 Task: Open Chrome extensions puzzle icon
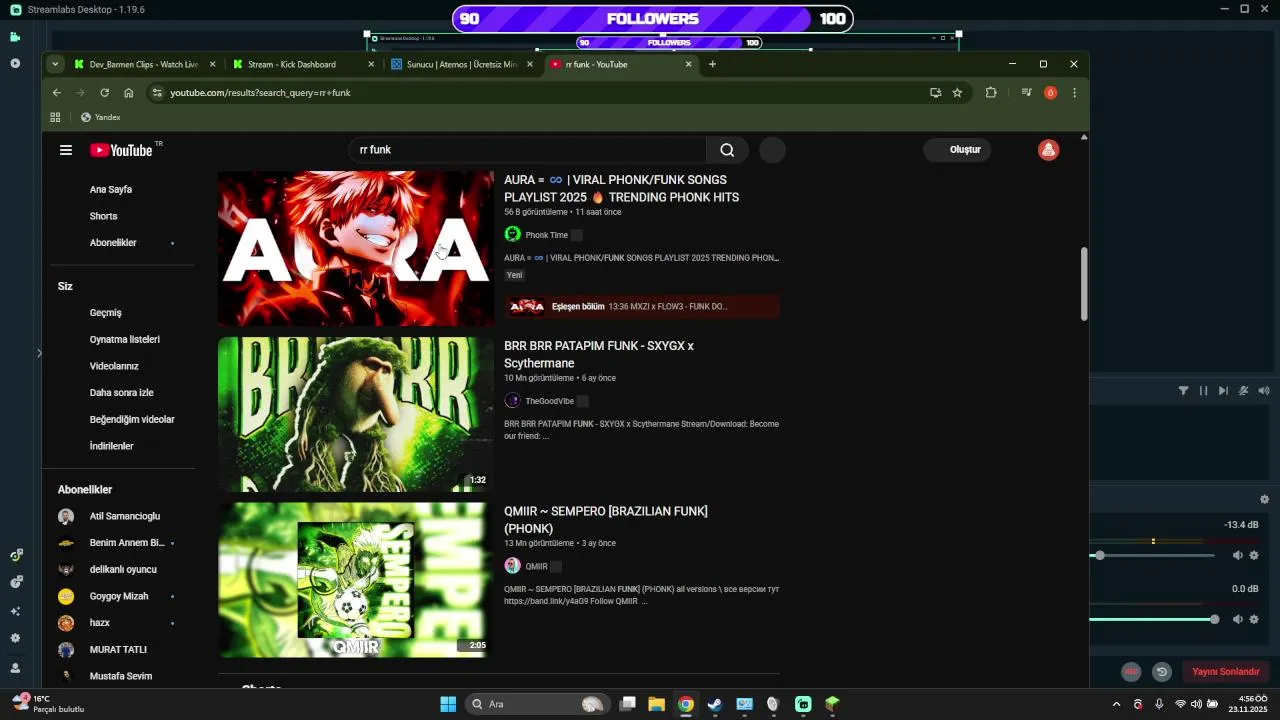point(991,92)
